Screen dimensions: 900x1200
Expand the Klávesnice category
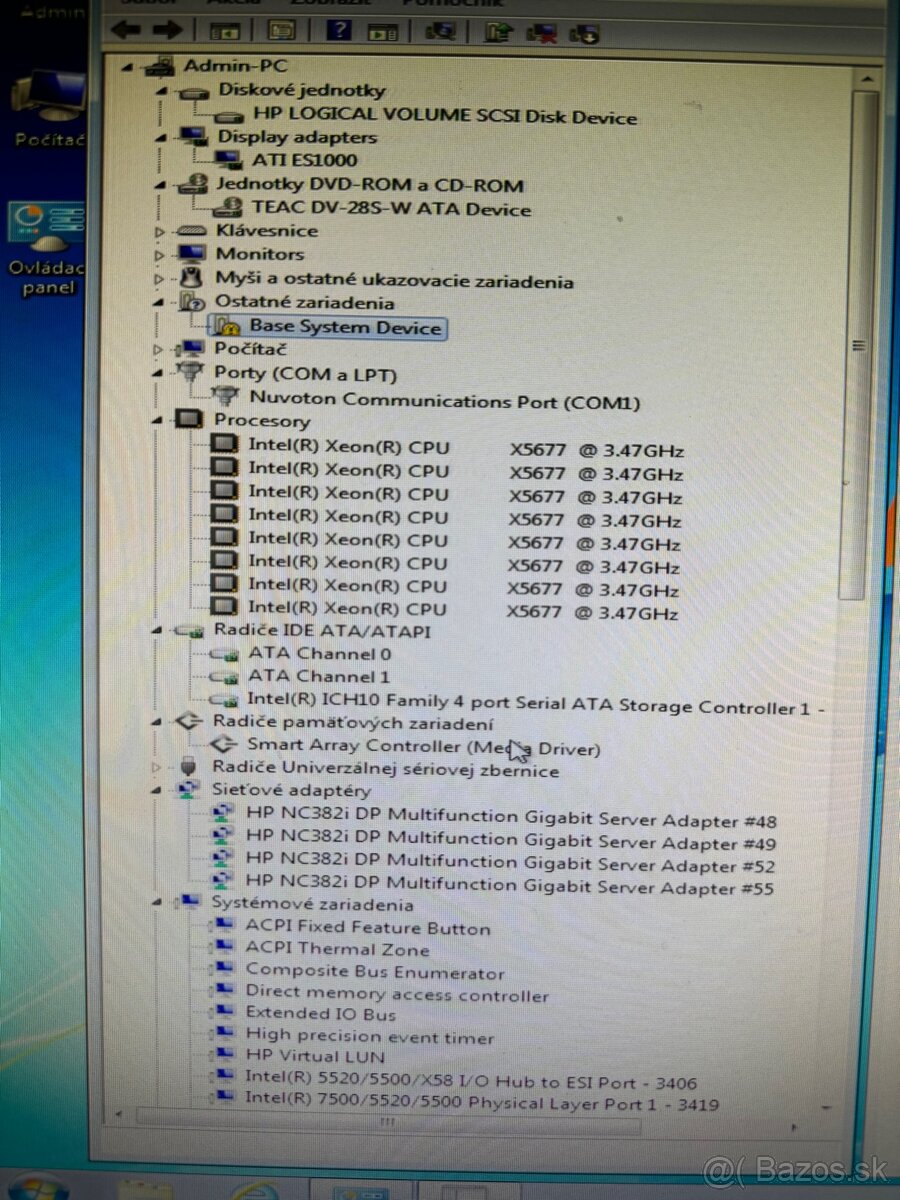click(160, 230)
